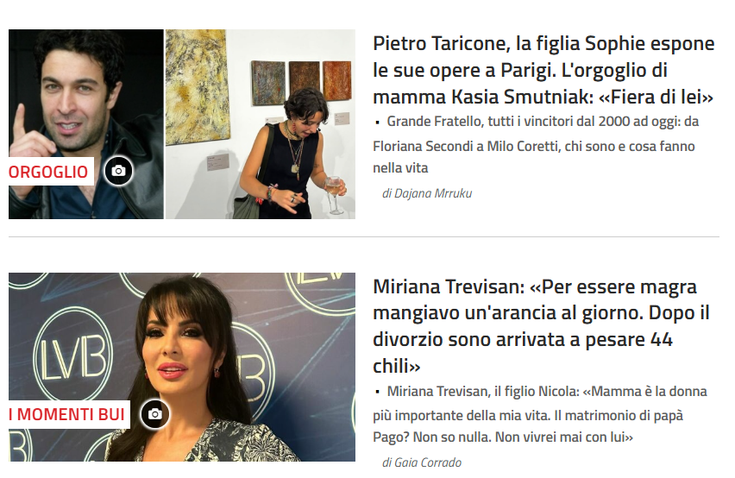735x478 pixels.
Task: Open related link about figlio Nicola
Action: (x=540, y=414)
